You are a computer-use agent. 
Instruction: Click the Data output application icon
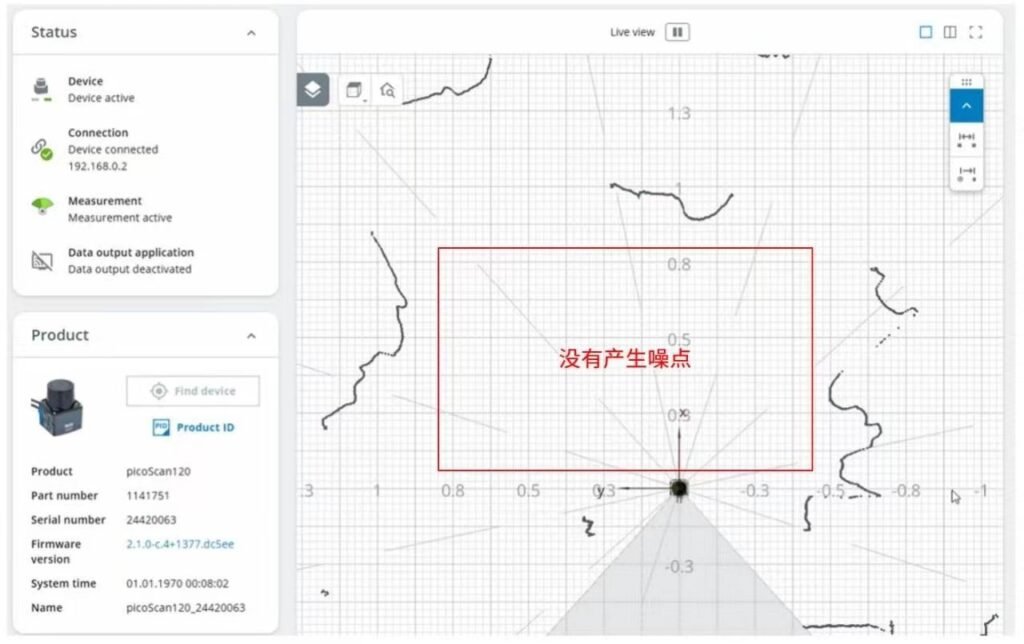point(41,261)
